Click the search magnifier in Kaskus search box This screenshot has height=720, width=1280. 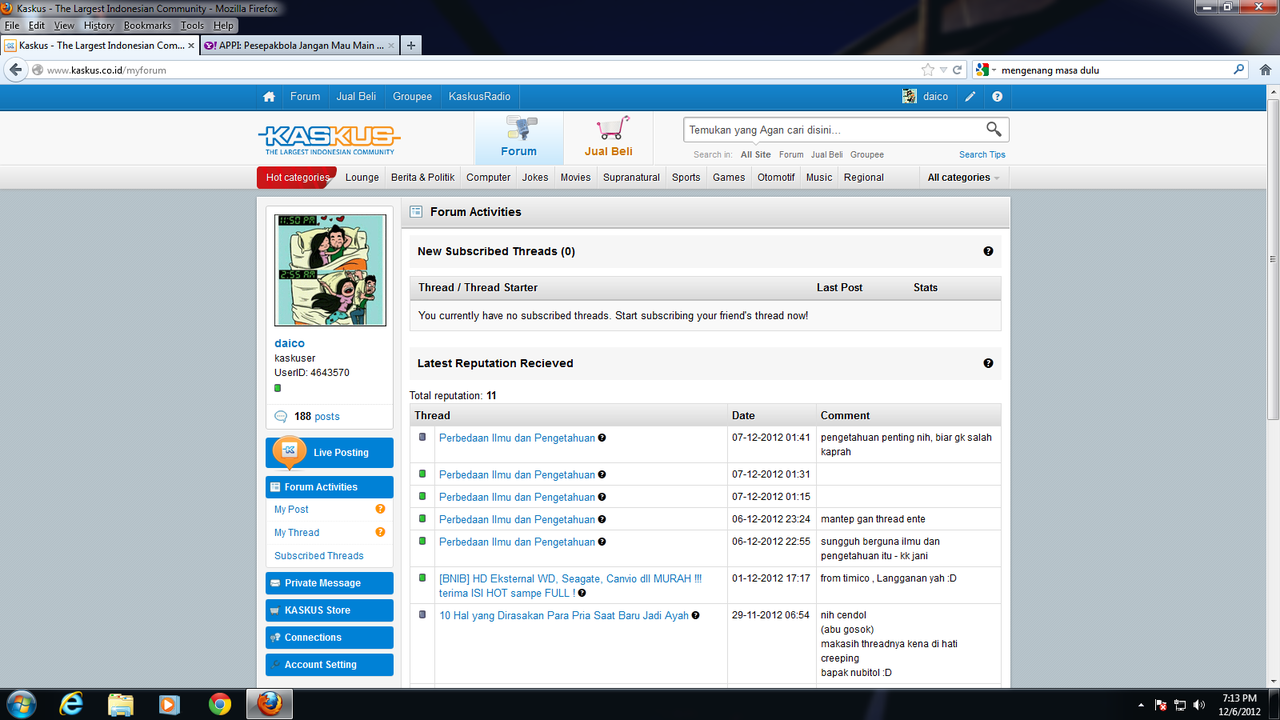993,129
